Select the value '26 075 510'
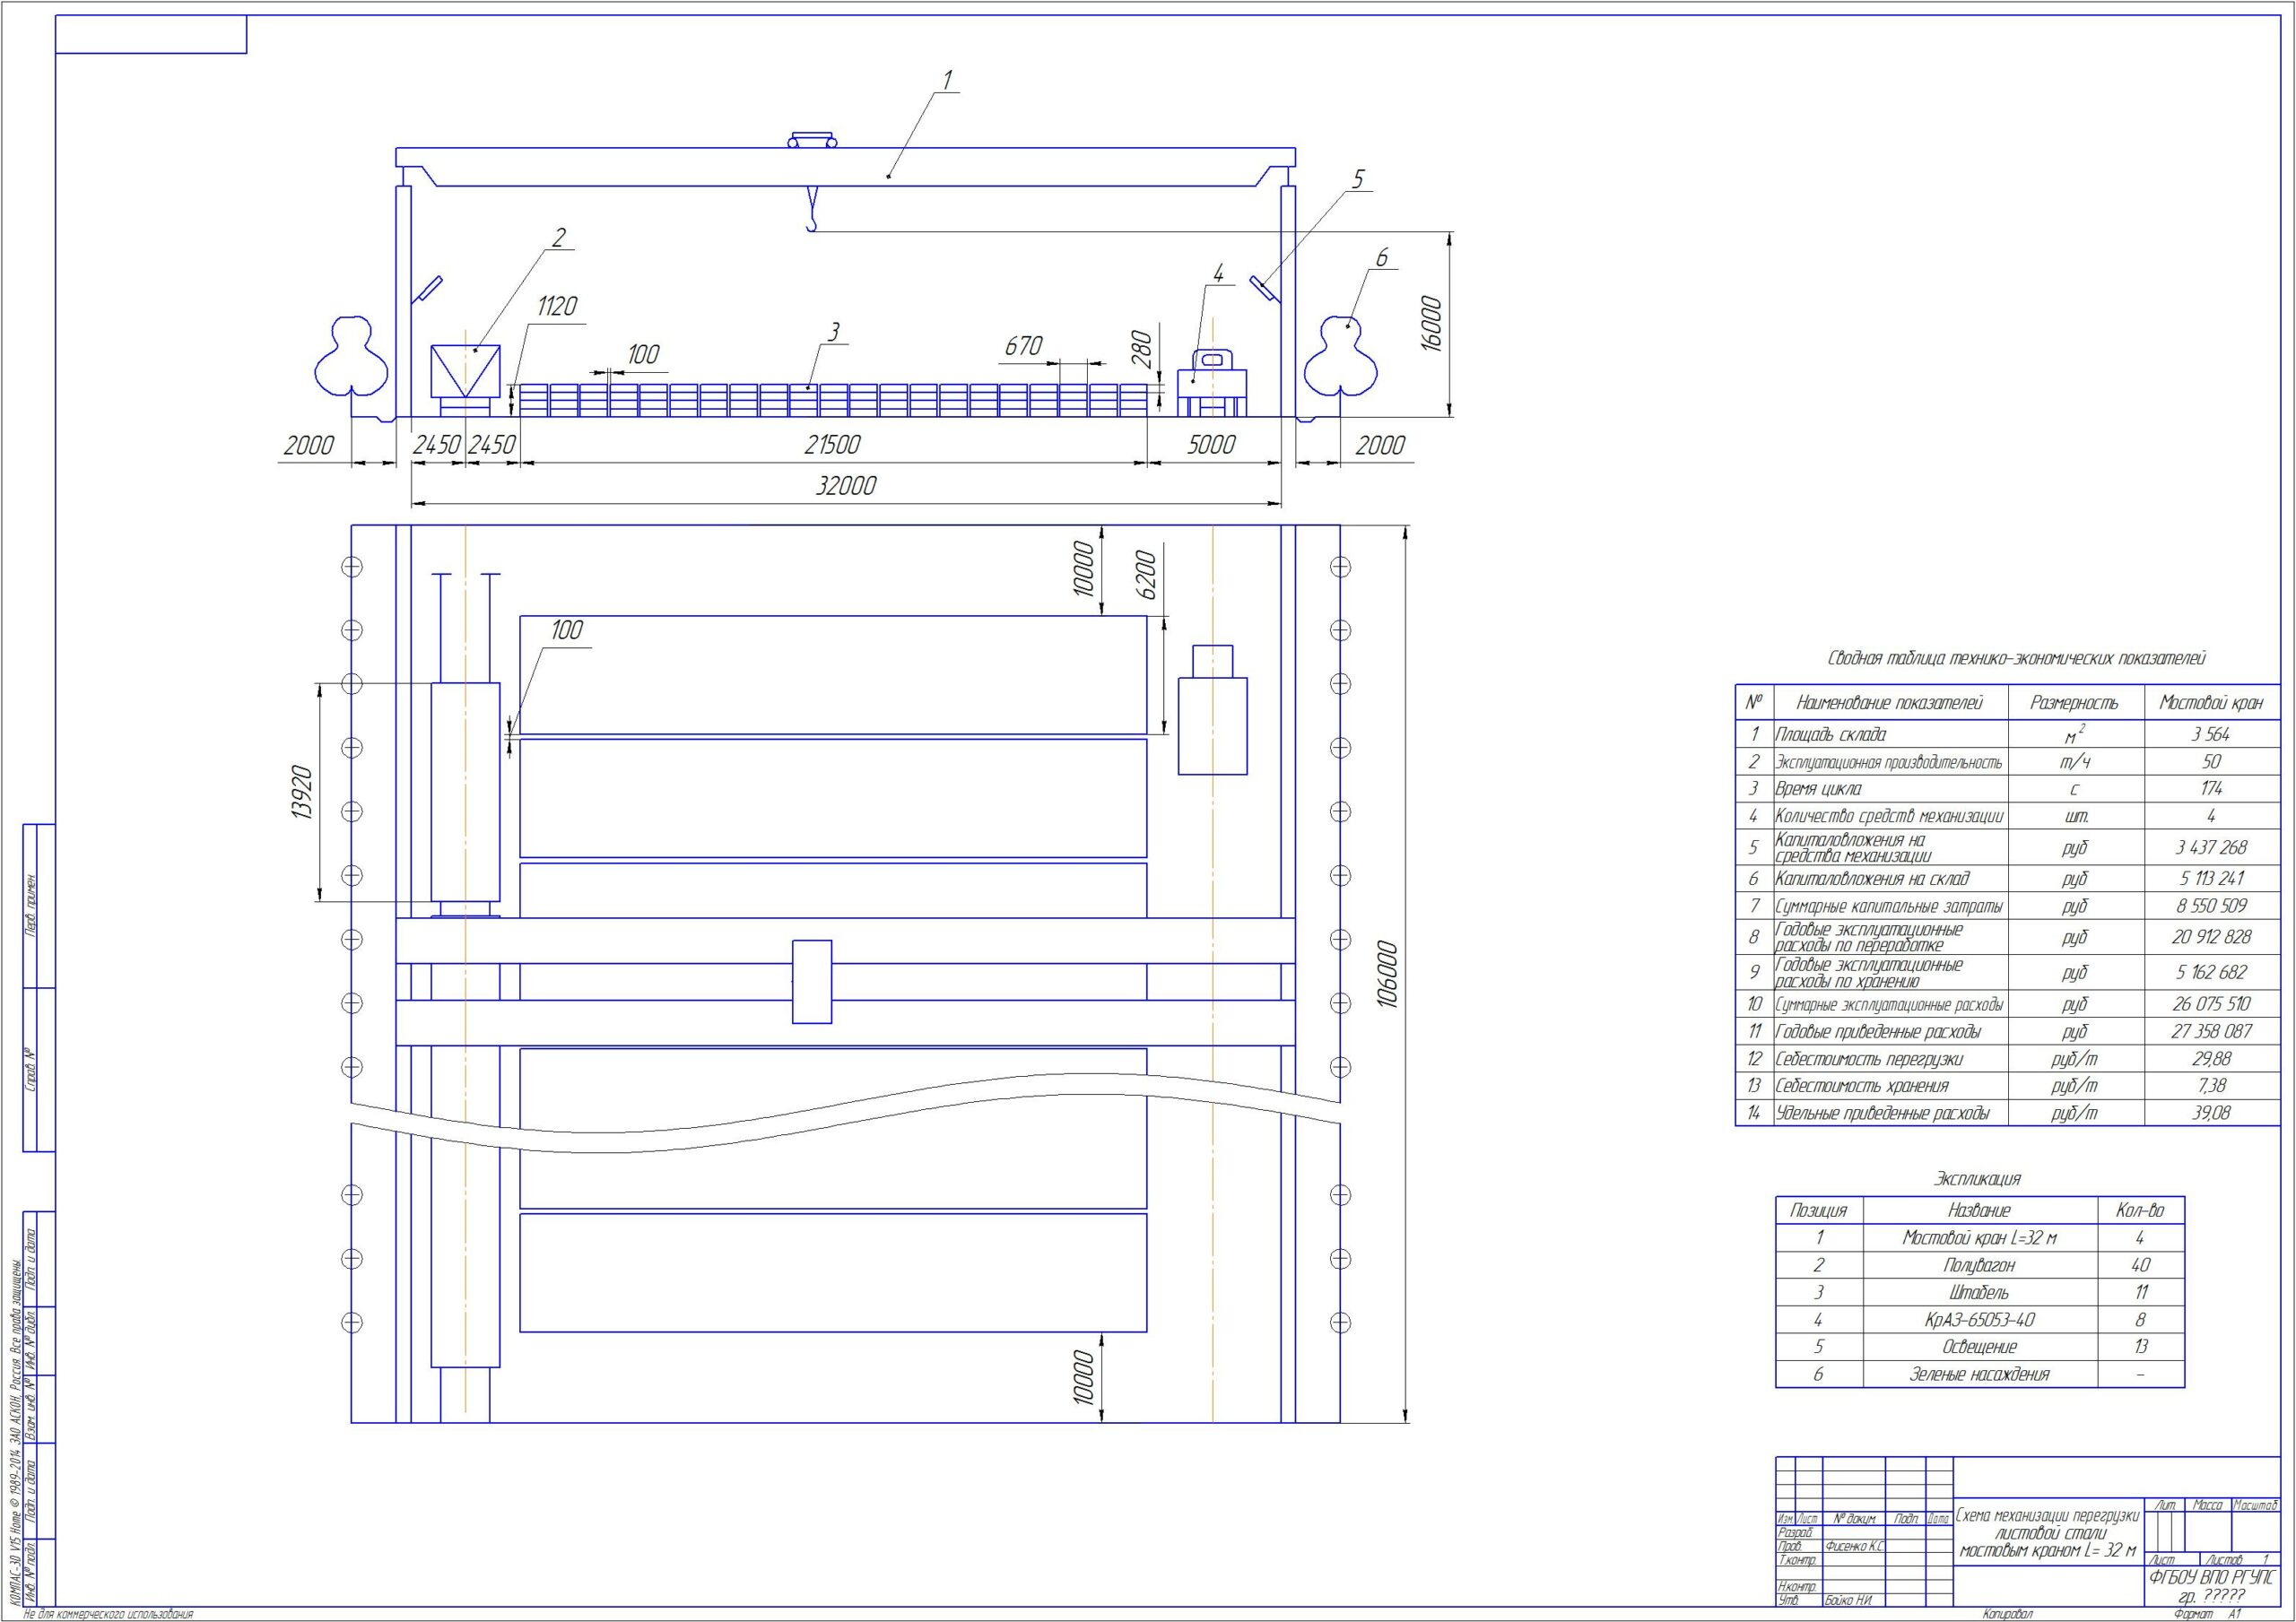The width and height of the screenshot is (2296, 1622). (2211, 1004)
